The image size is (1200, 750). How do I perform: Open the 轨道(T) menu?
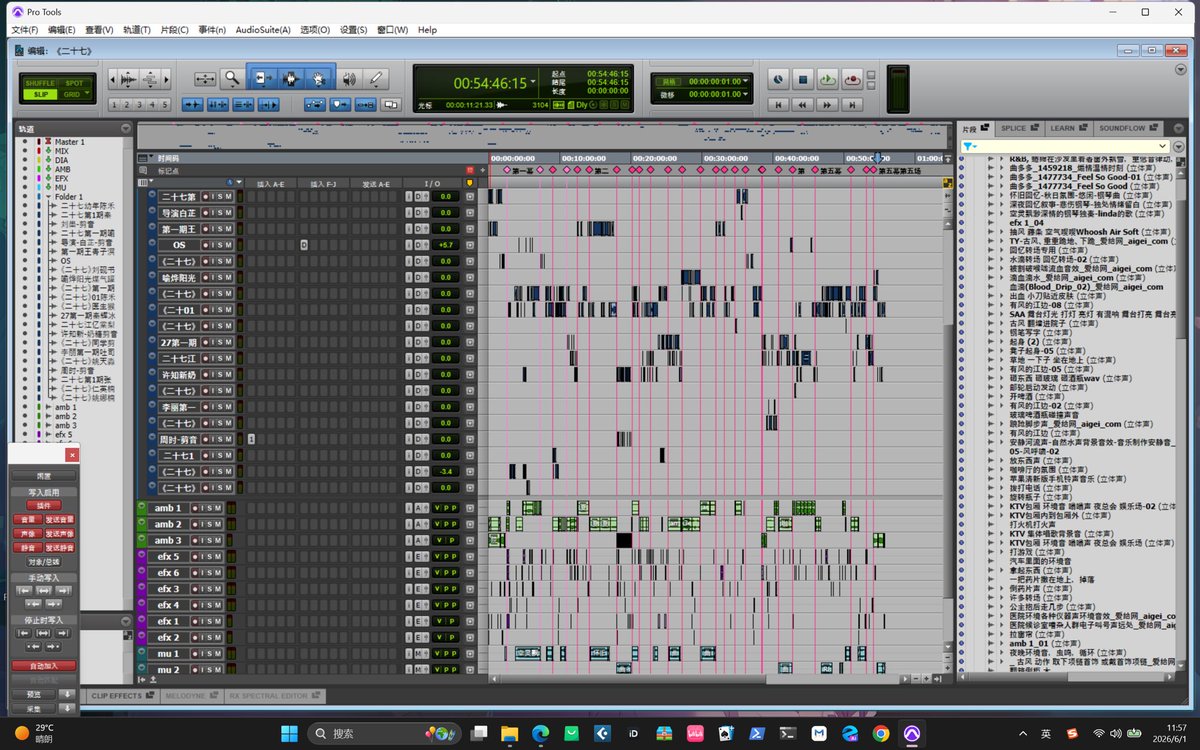[x=137, y=30]
